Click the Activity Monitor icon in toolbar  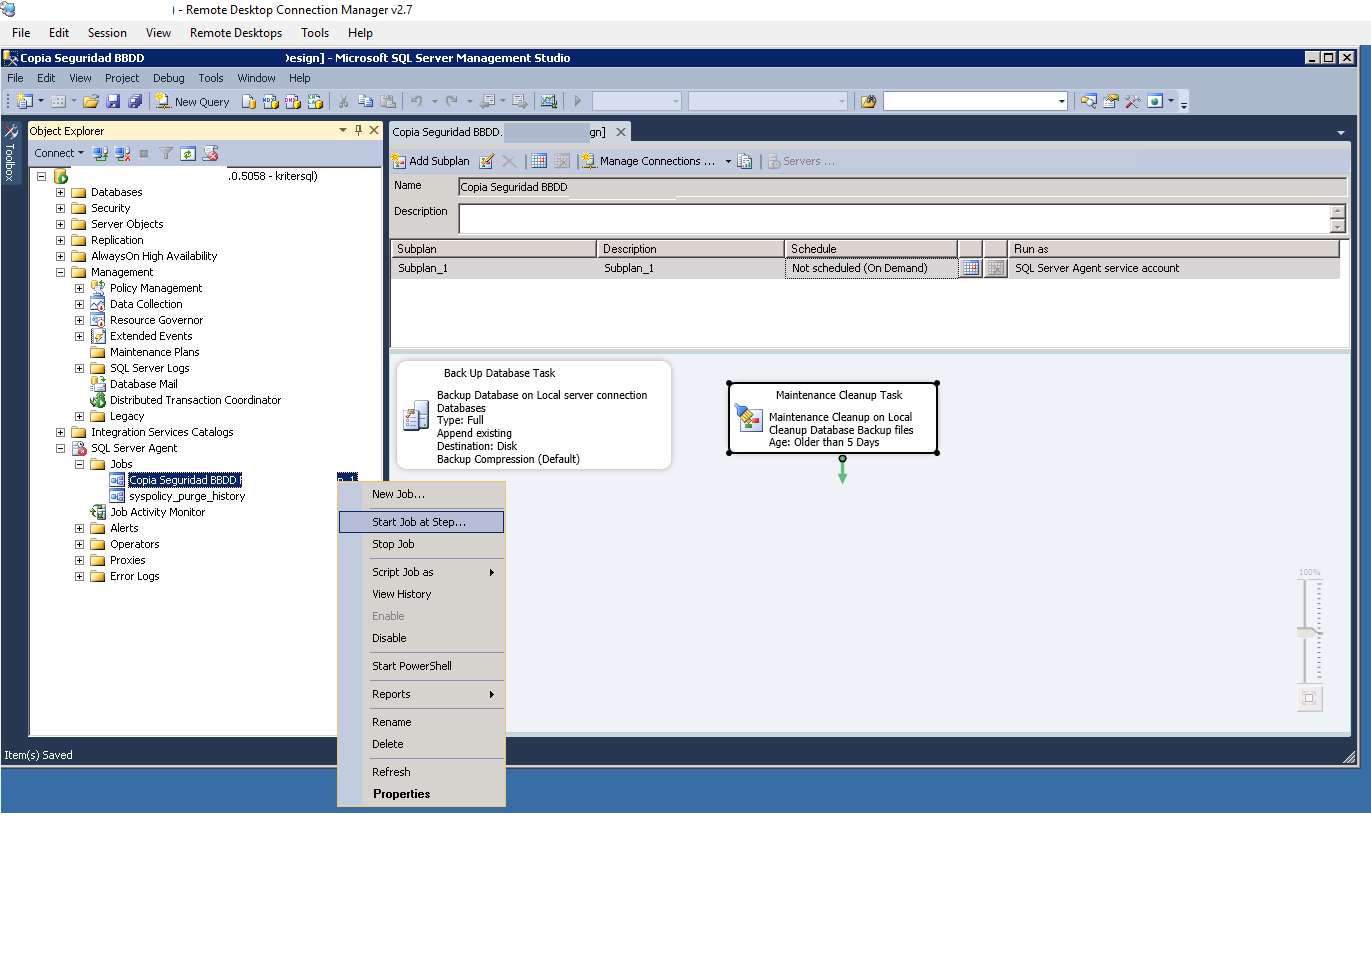pos(548,101)
